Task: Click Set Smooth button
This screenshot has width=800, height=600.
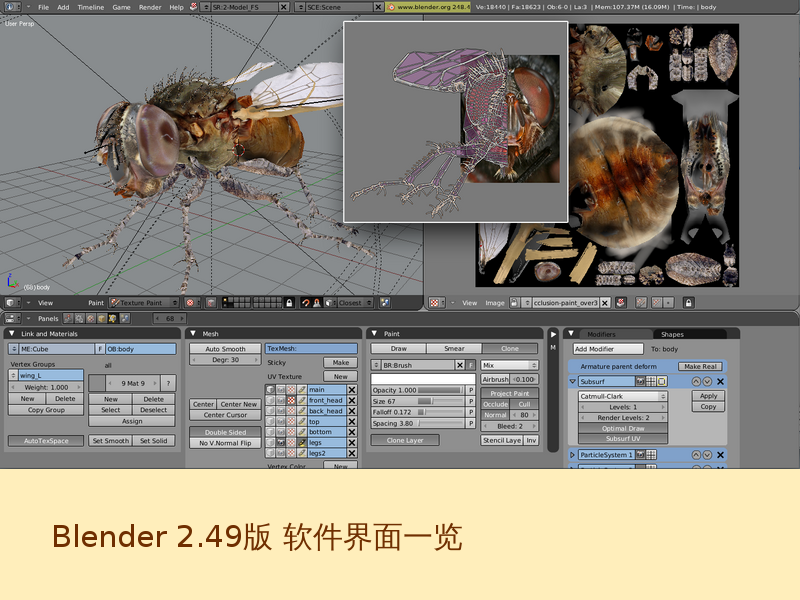Action: click(x=111, y=441)
